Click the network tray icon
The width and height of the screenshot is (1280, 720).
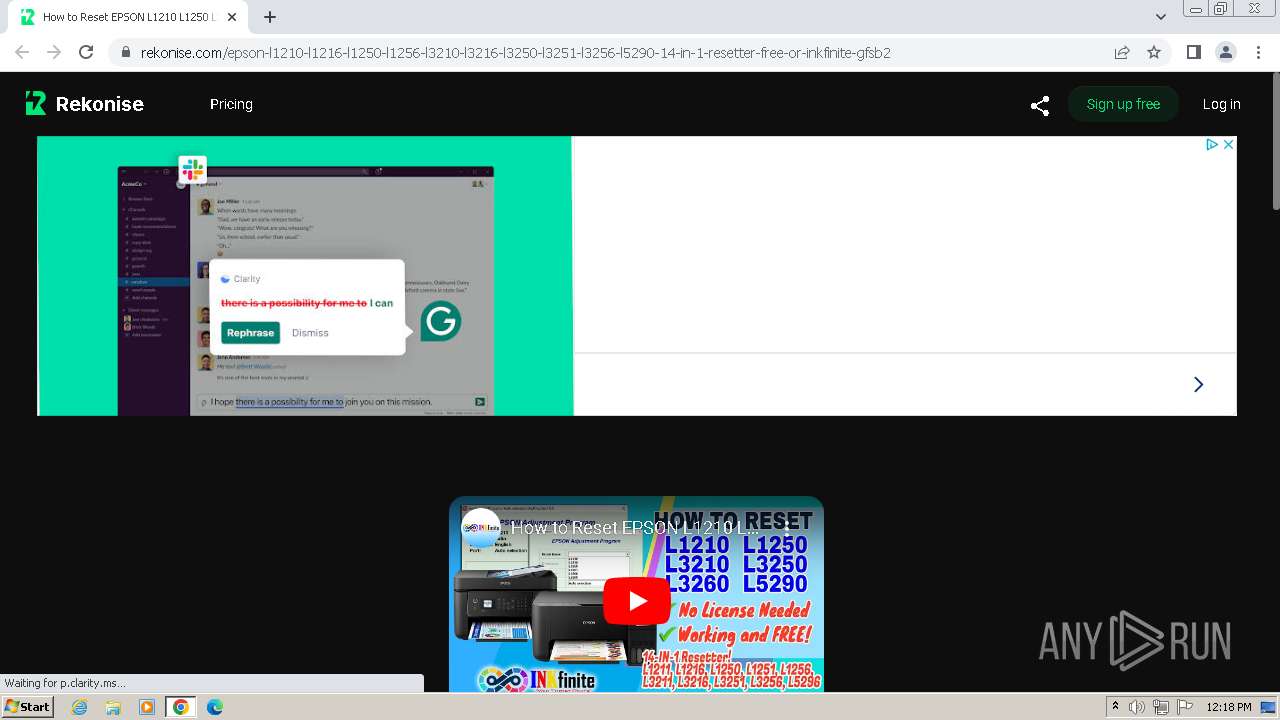tap(1161, 707)
